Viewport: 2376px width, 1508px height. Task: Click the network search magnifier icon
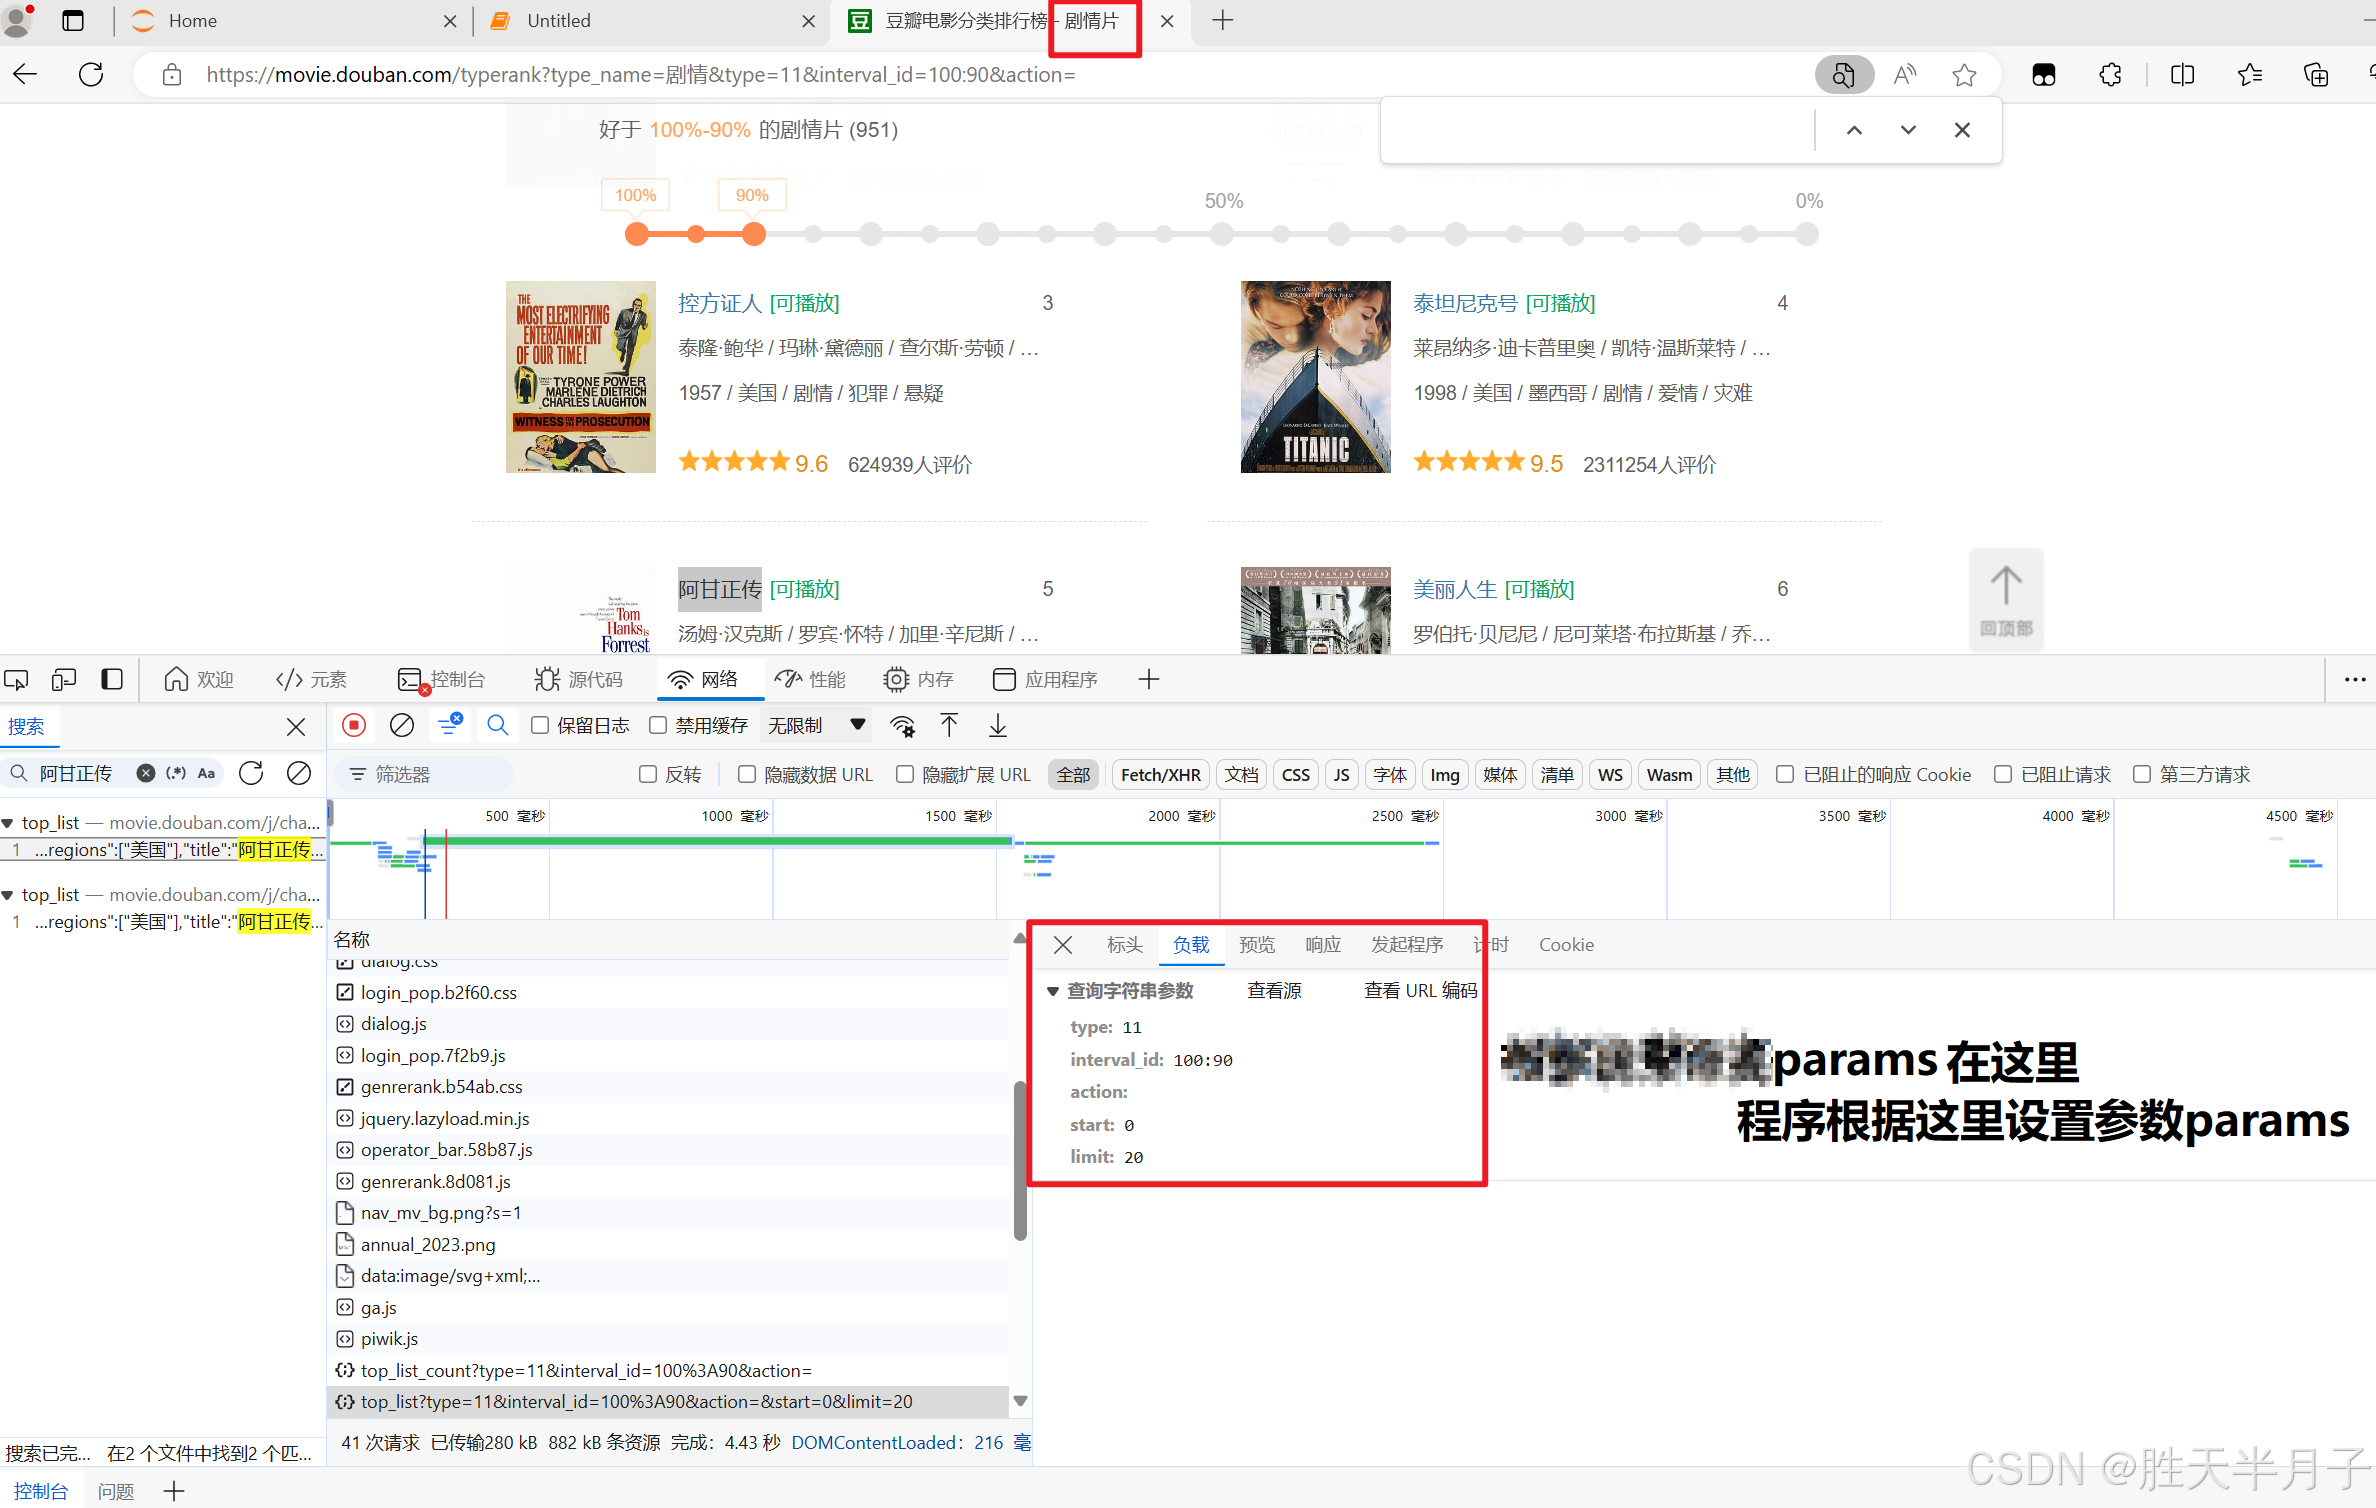497,725
